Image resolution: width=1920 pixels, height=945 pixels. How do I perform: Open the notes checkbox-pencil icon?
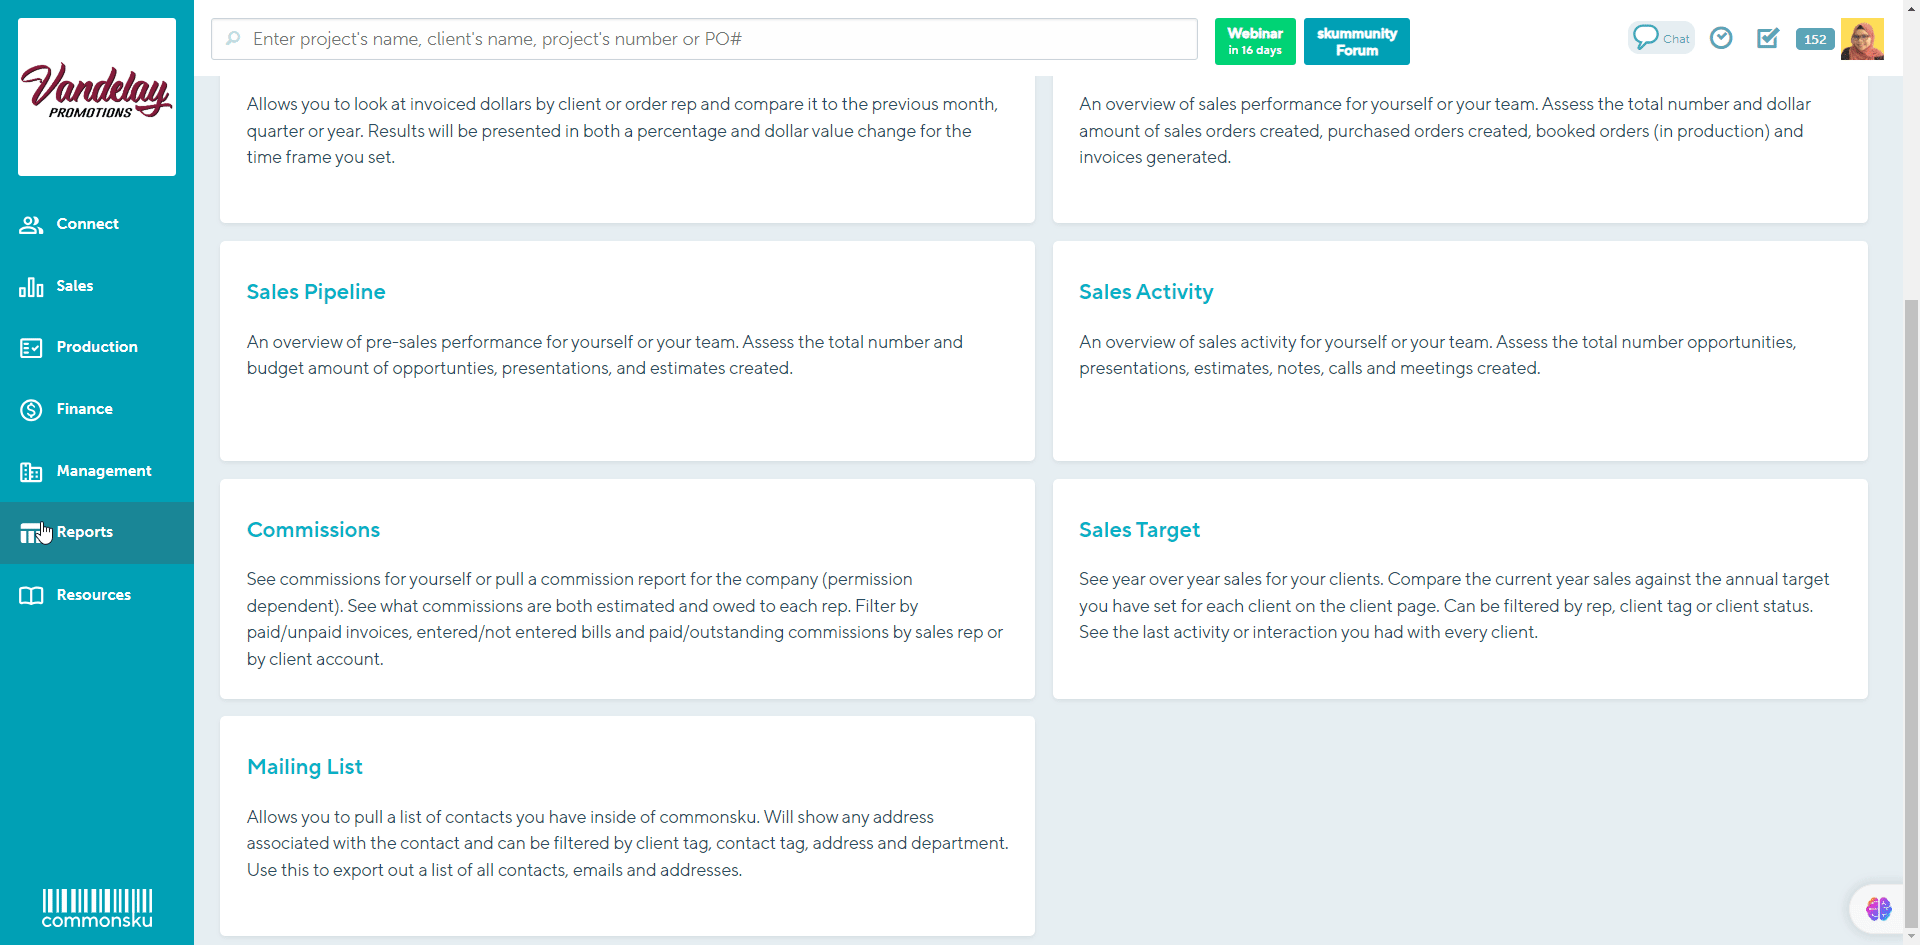pyautogui.click(x=1768, y=38)
